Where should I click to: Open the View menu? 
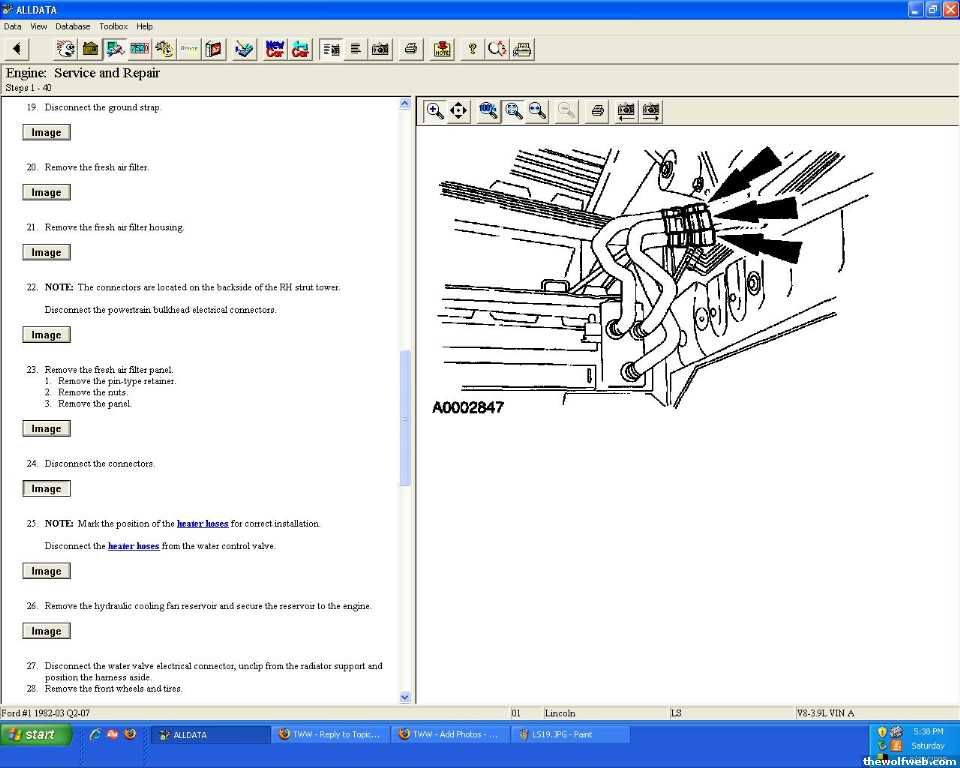(x=39, y=26)
